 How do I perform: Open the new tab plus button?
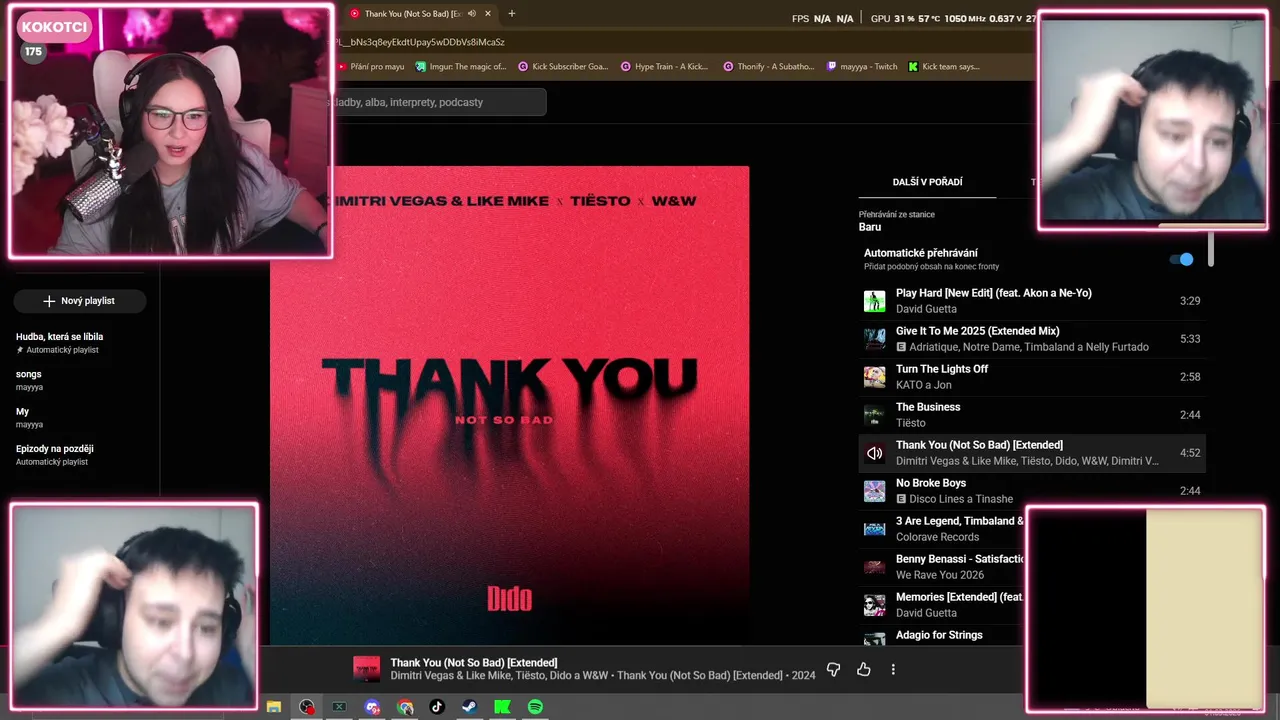512,13
